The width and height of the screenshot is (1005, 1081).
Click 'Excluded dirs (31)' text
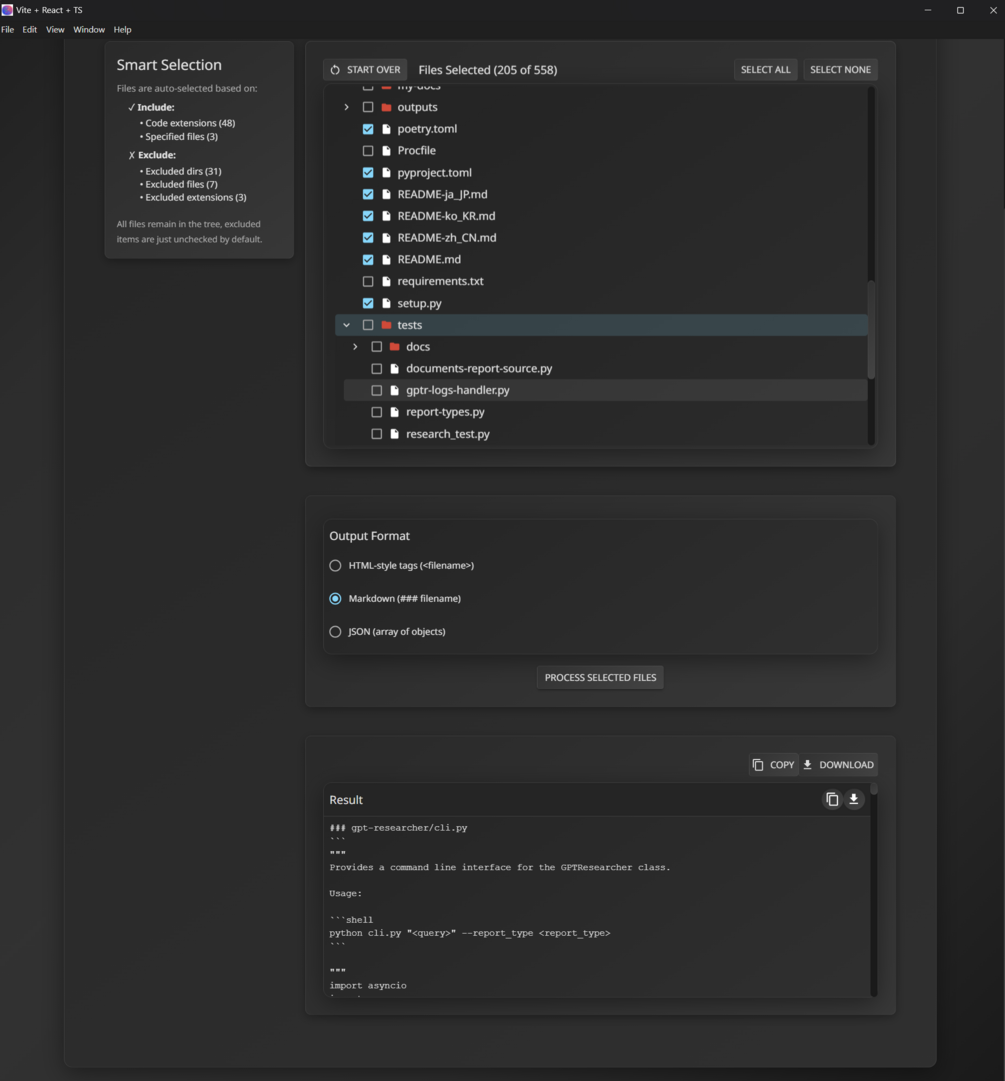[183, 171]
